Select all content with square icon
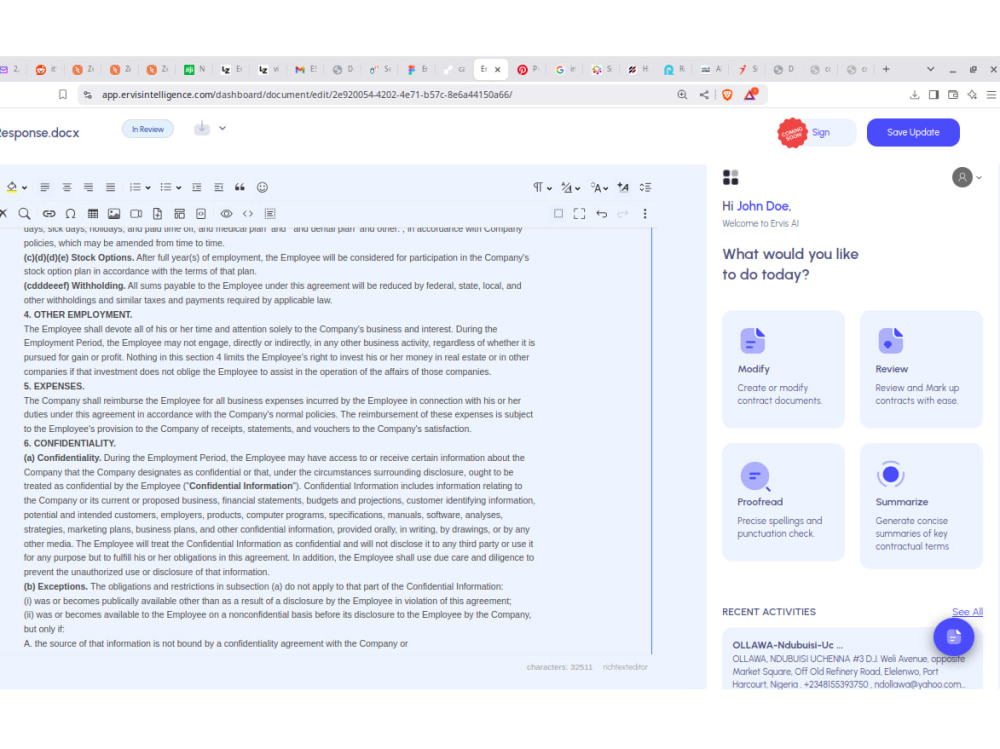 pyautogui.click(x=558, y=214)
